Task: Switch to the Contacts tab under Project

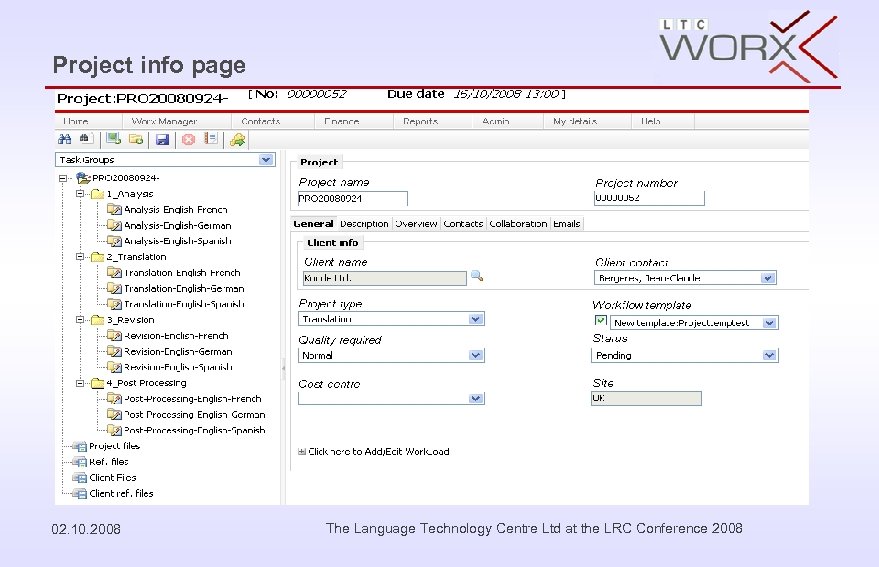Action: (463, 224)
